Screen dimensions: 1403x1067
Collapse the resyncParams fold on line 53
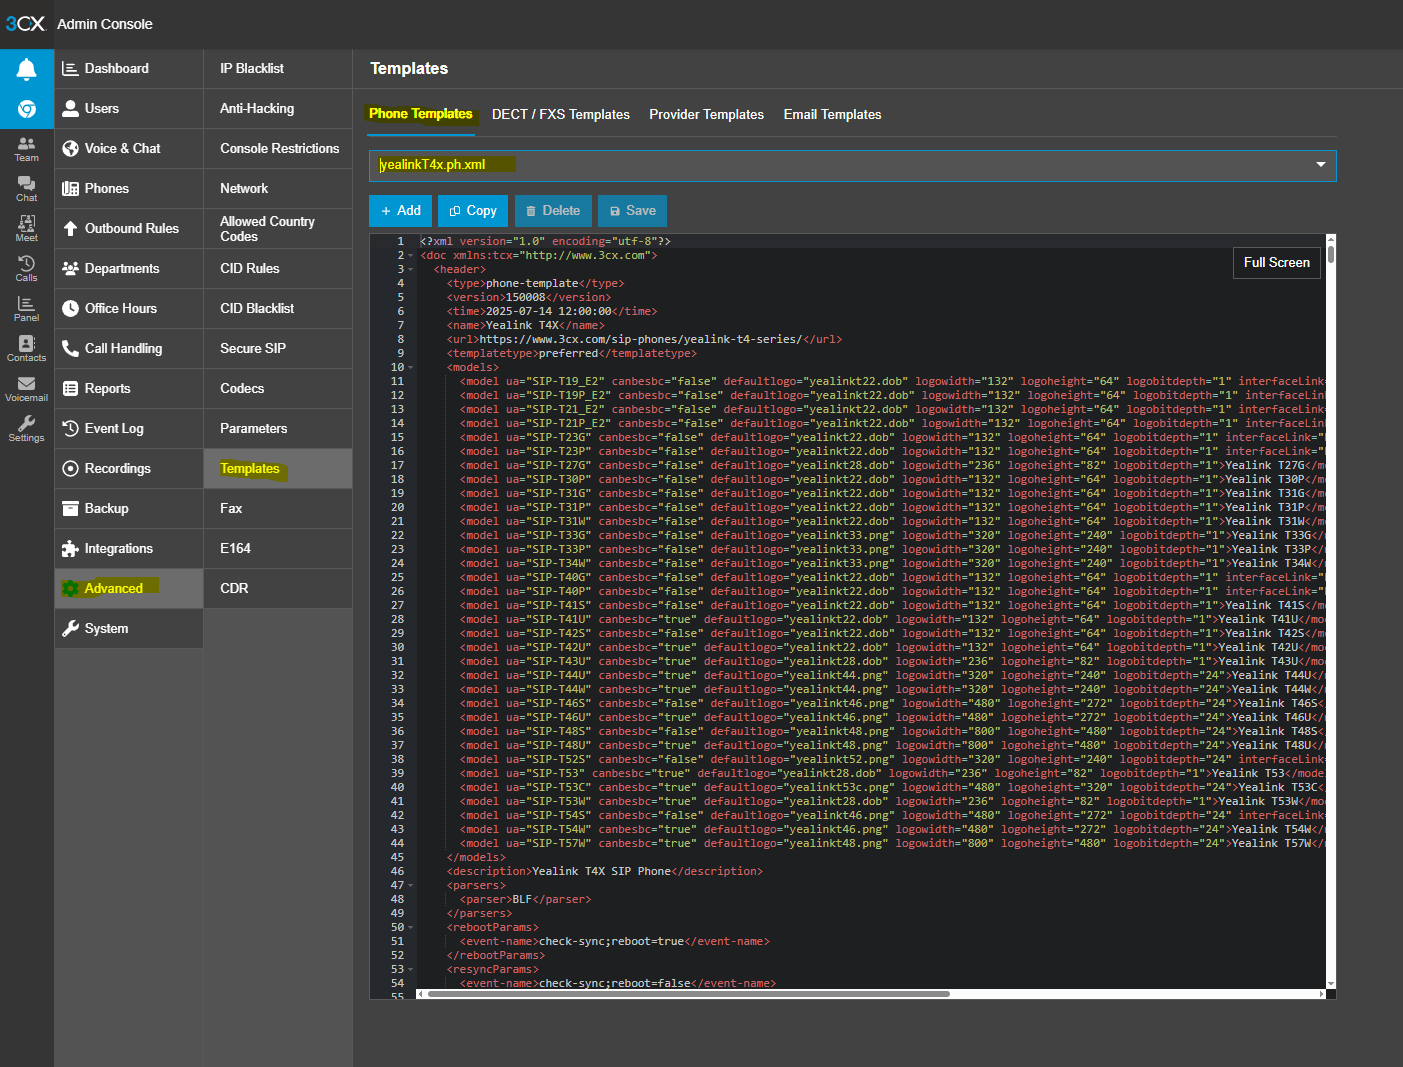tap(411, 970)
